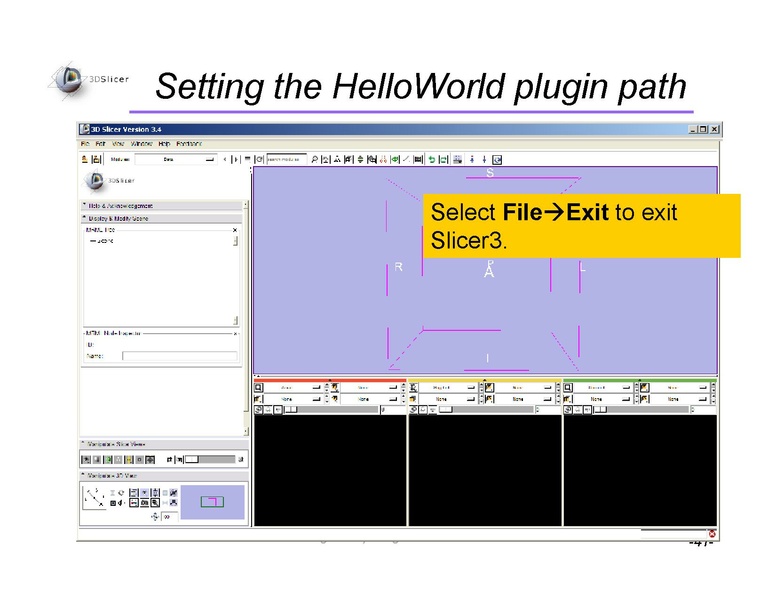The width and height of the screenshot is (776, 600).
Task: Click the fit-to-window icon in red slice
Action: point(258,388)
